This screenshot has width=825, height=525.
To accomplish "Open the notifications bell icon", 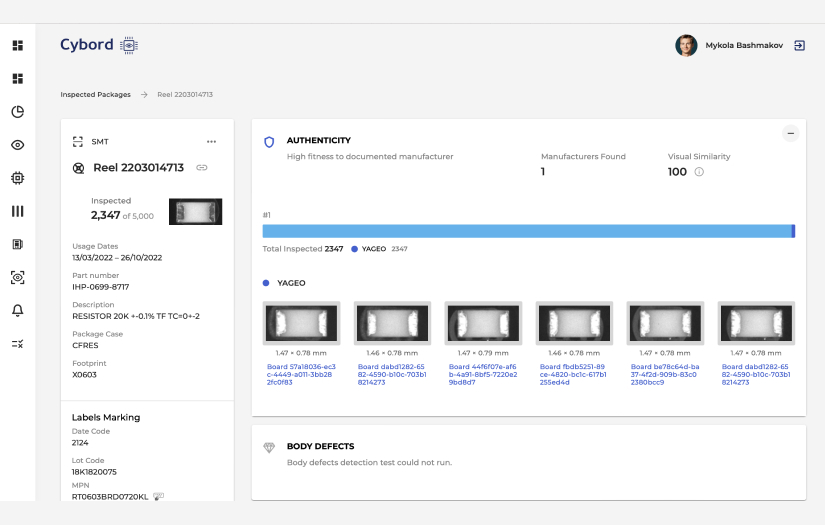I will [17, 310].
